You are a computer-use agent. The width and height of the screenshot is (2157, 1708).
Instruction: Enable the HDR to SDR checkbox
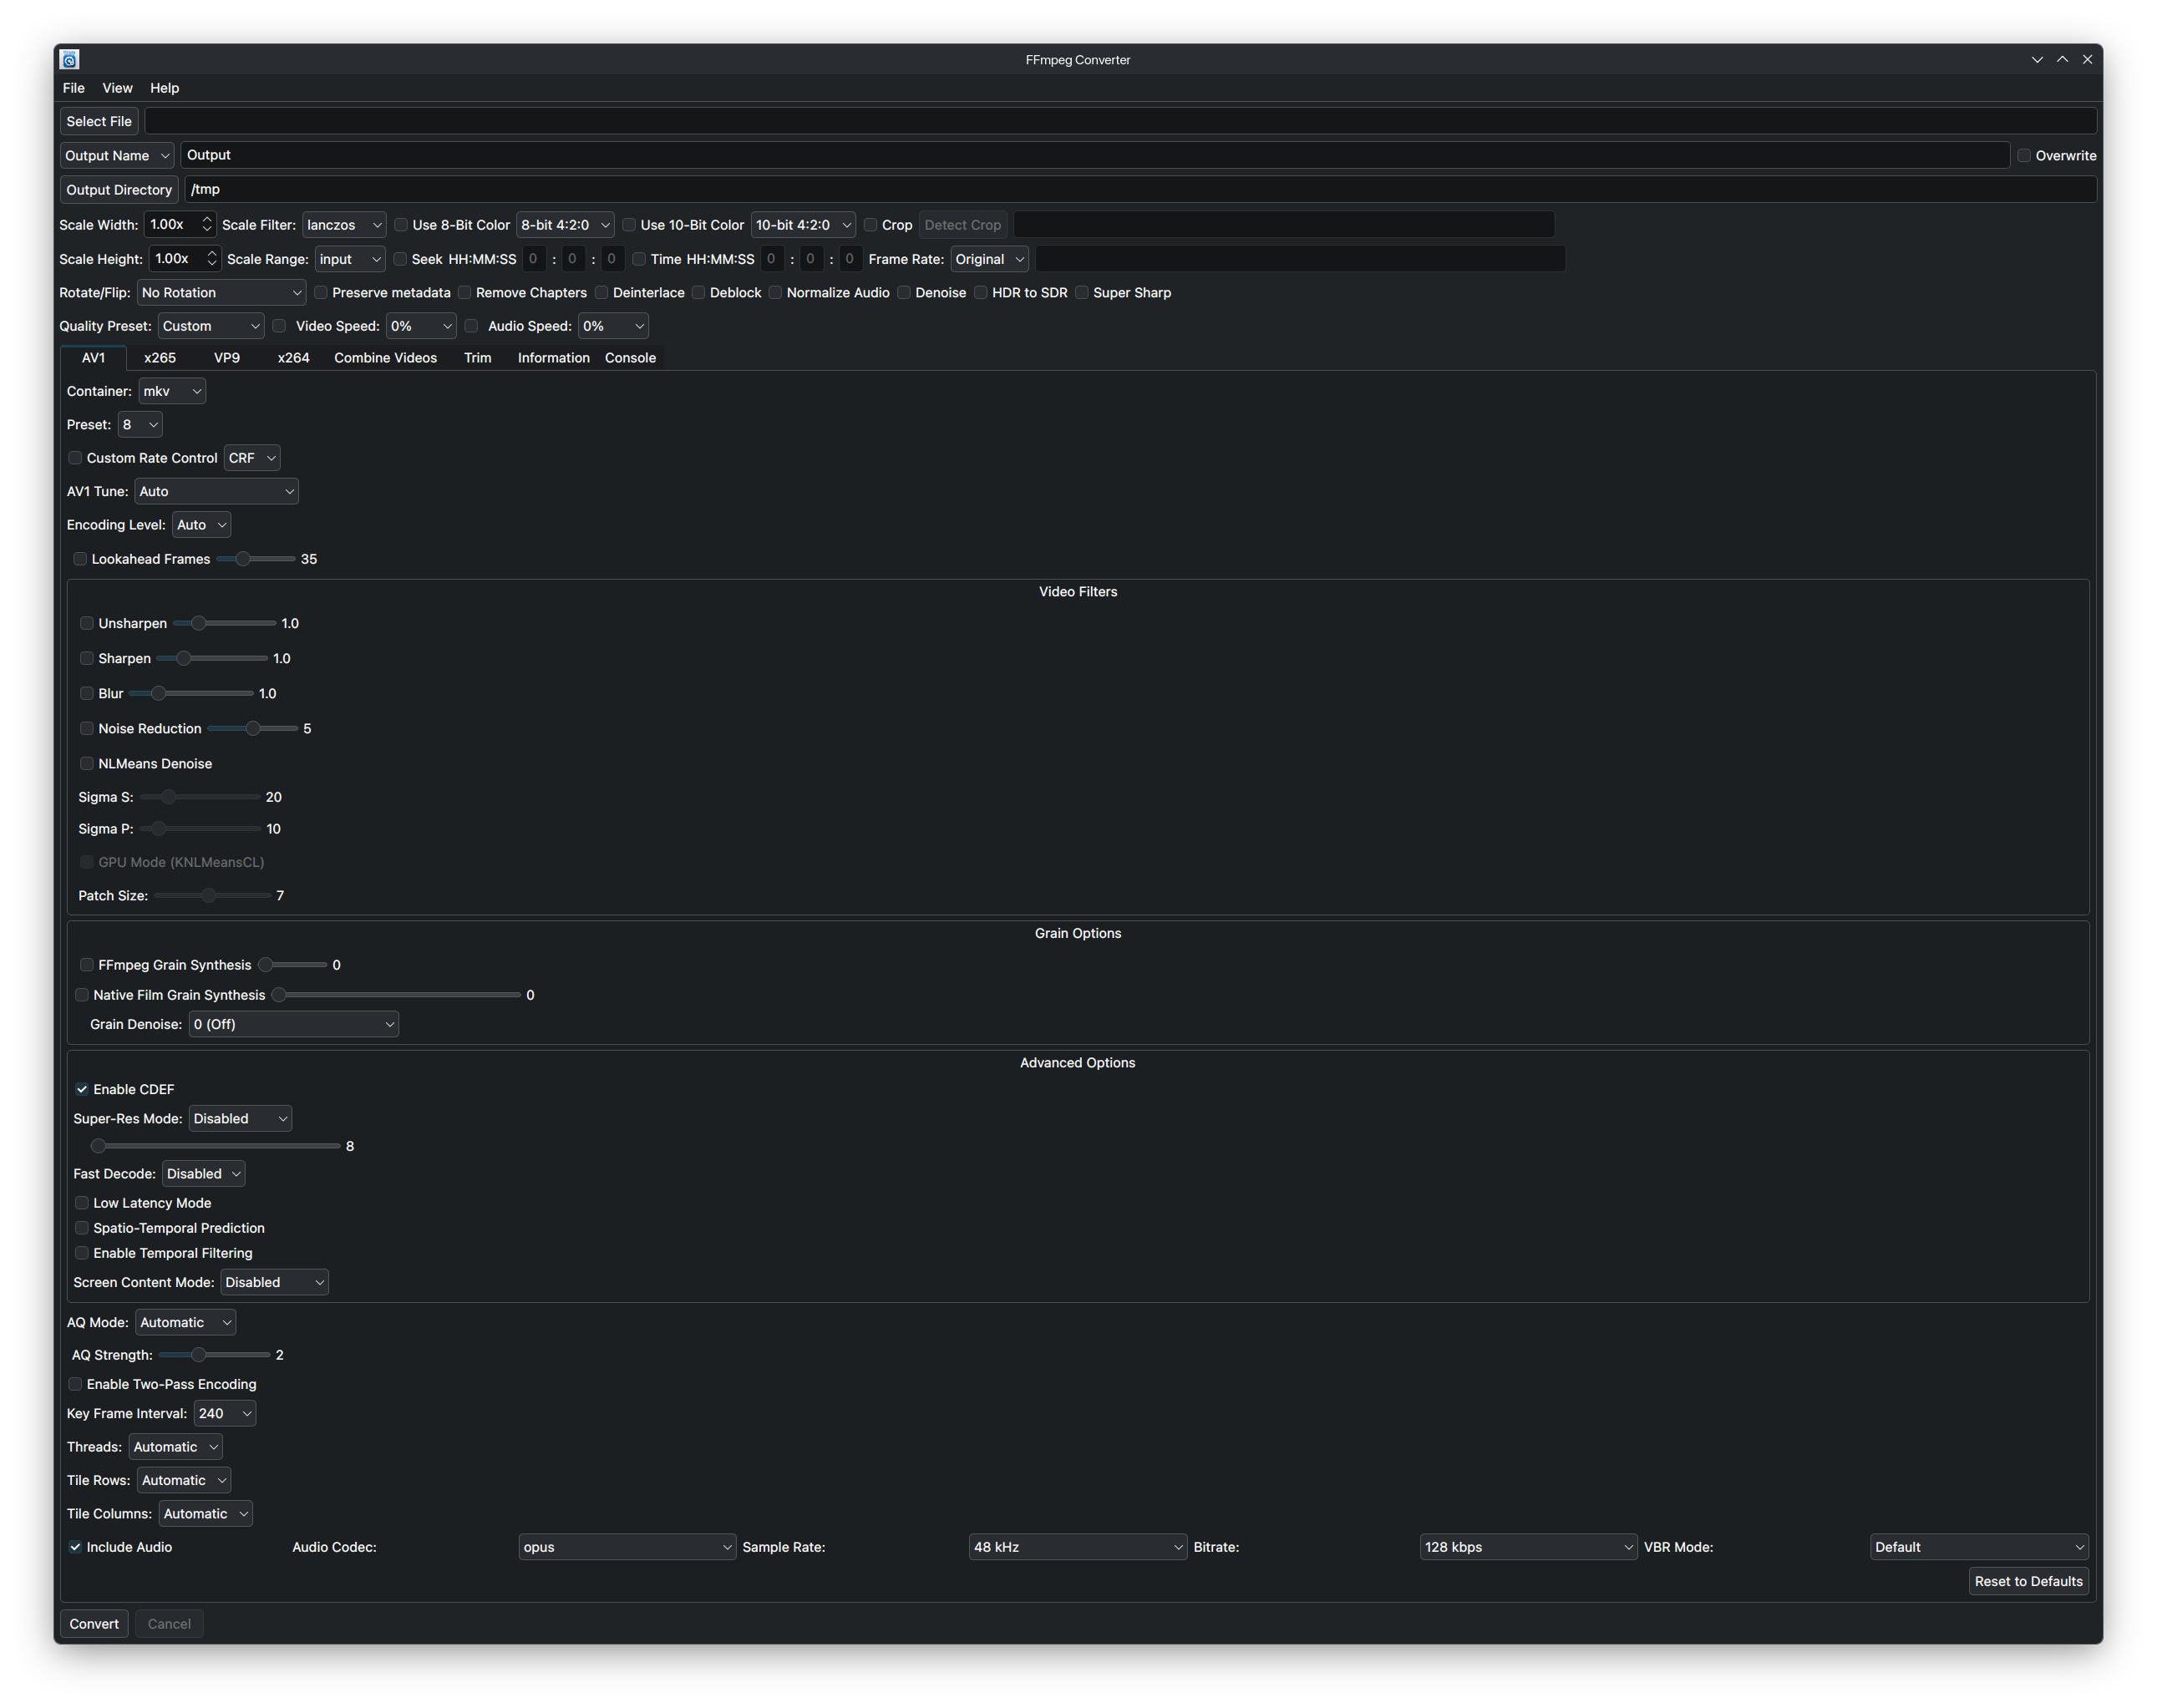click(981, 293)
